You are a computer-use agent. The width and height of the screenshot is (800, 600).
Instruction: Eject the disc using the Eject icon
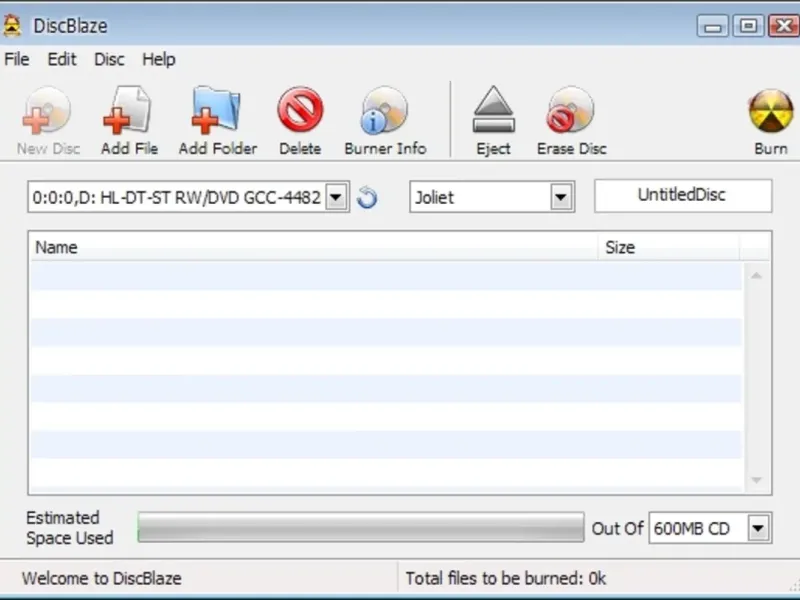493,109
